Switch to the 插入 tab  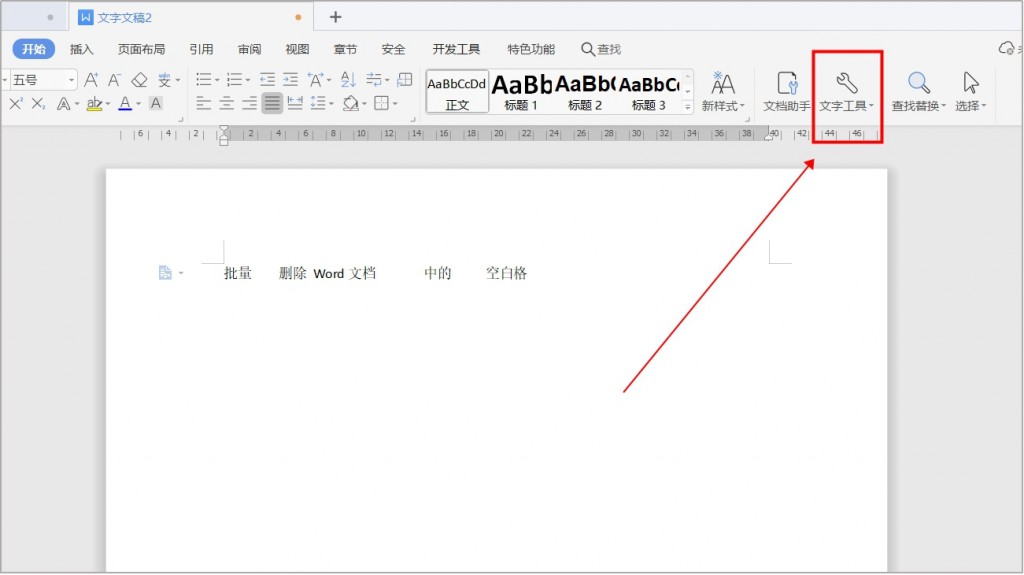[82, 49]
